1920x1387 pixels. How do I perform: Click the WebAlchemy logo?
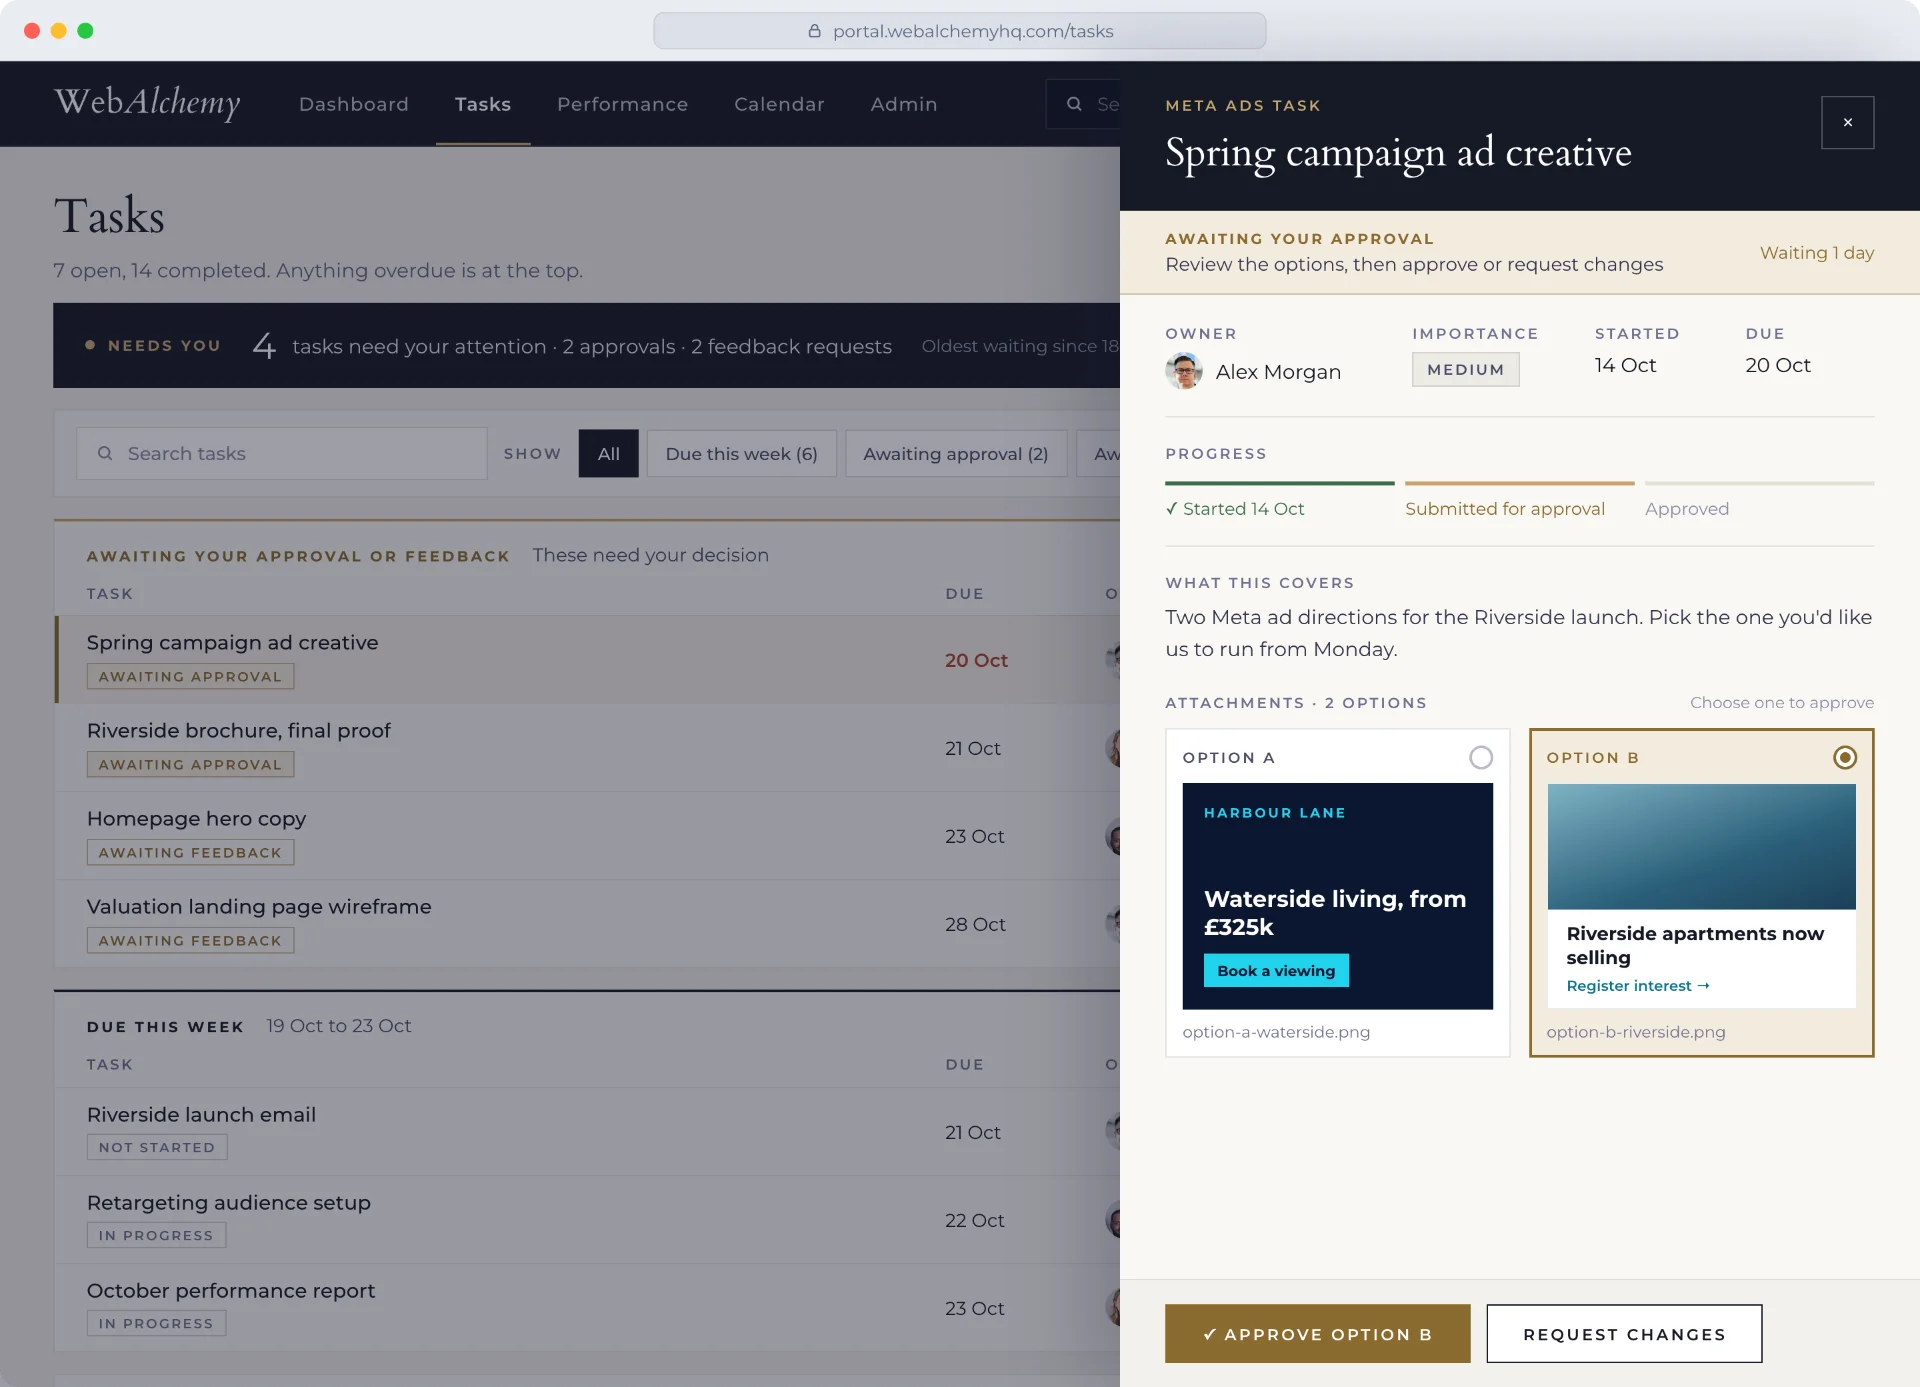point(147,102)
